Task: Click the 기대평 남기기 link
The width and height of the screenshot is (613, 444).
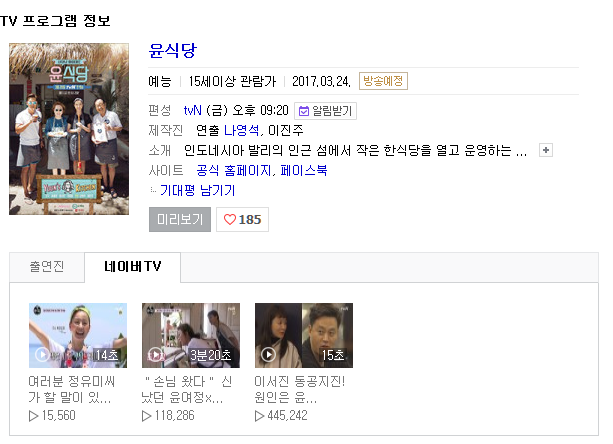Action: point(197,190)
